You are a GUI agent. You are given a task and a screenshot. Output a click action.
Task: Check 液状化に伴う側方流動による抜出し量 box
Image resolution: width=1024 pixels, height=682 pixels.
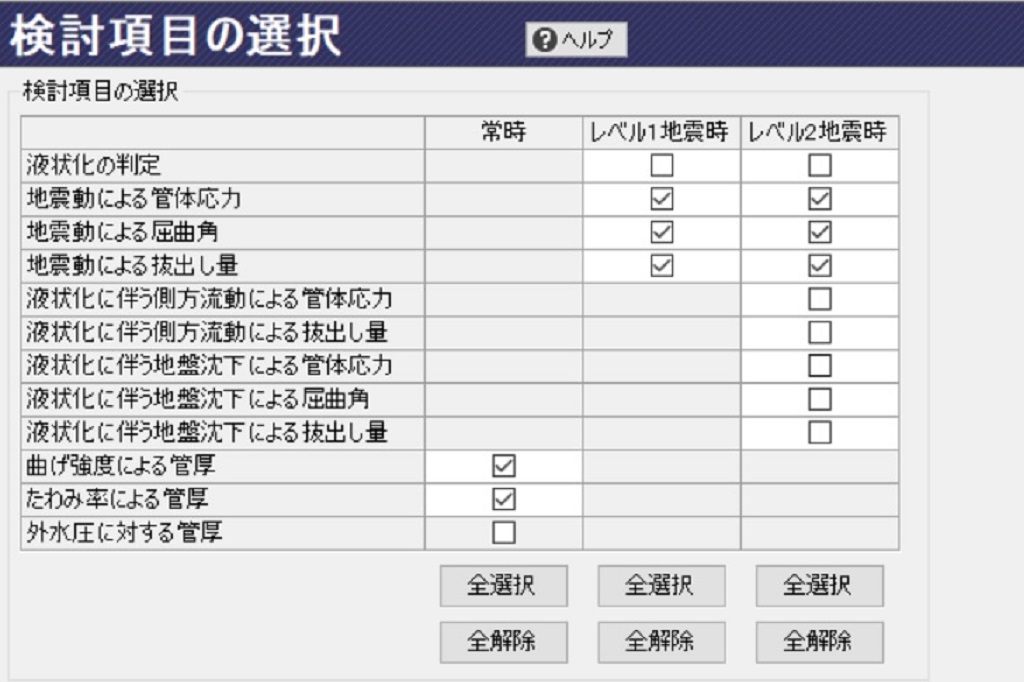click(x=820, y=333)
